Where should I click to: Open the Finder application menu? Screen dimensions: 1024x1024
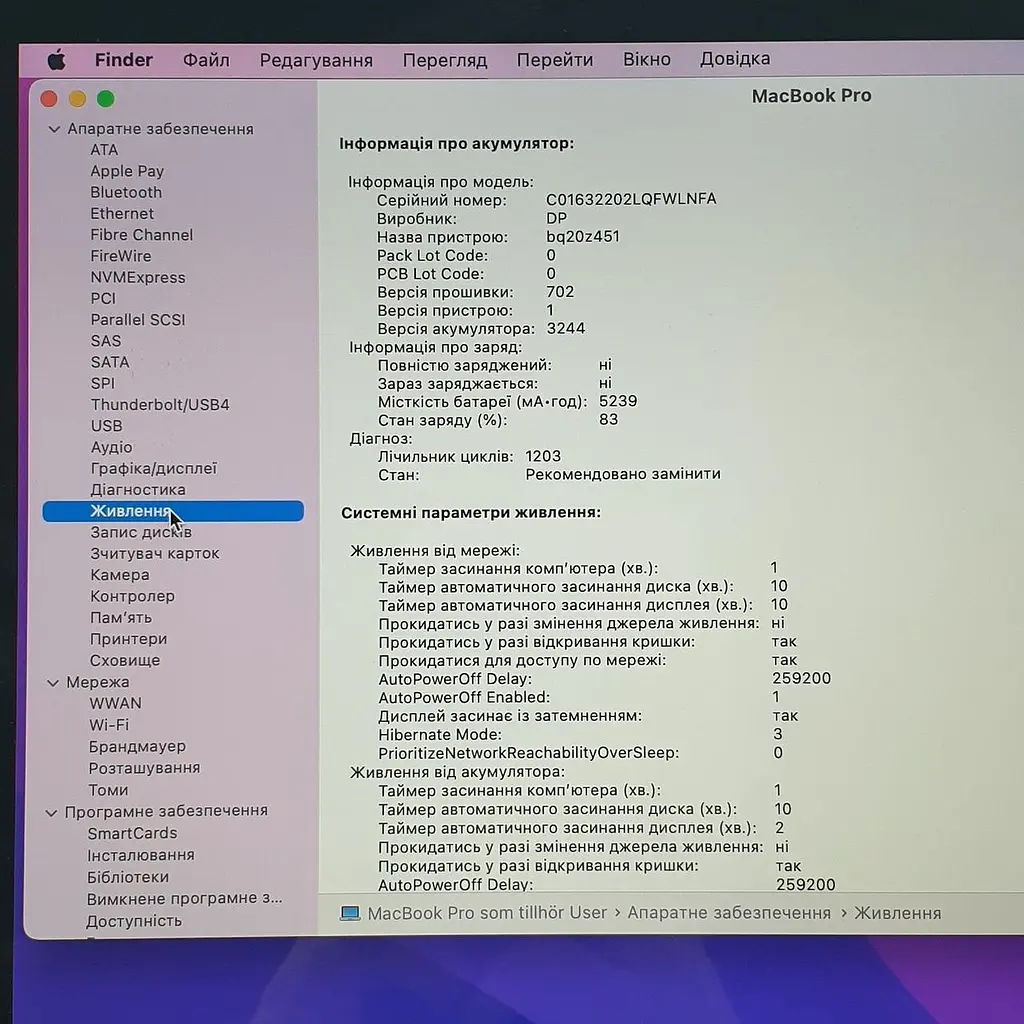point(123,60)
